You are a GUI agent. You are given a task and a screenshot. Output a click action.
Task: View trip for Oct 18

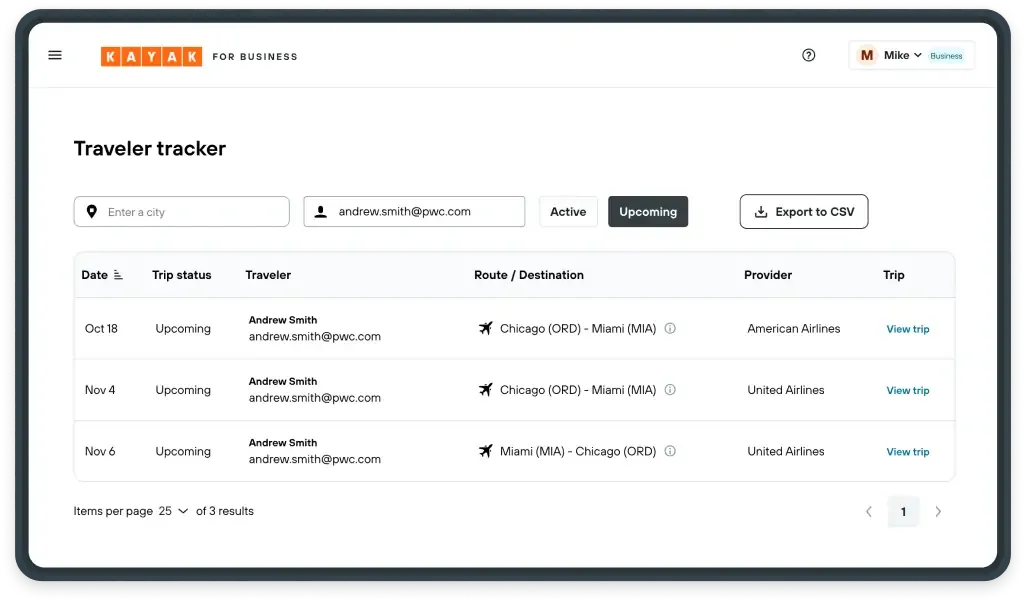click(908, 329)
